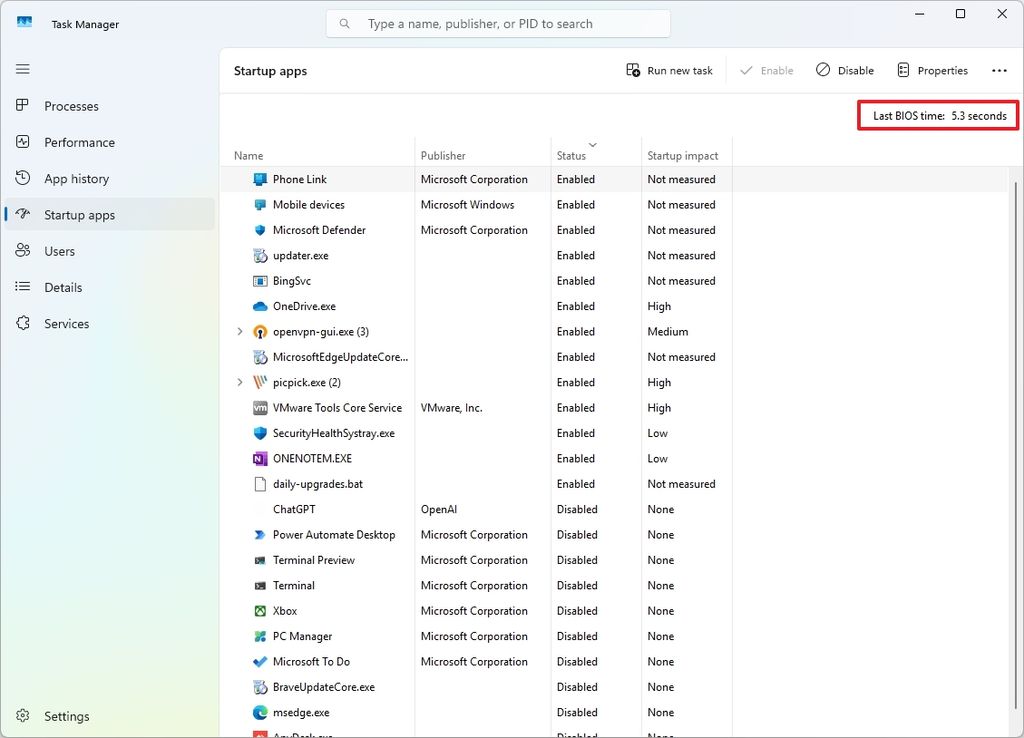Click the Enable button

[x=767, y=71]
